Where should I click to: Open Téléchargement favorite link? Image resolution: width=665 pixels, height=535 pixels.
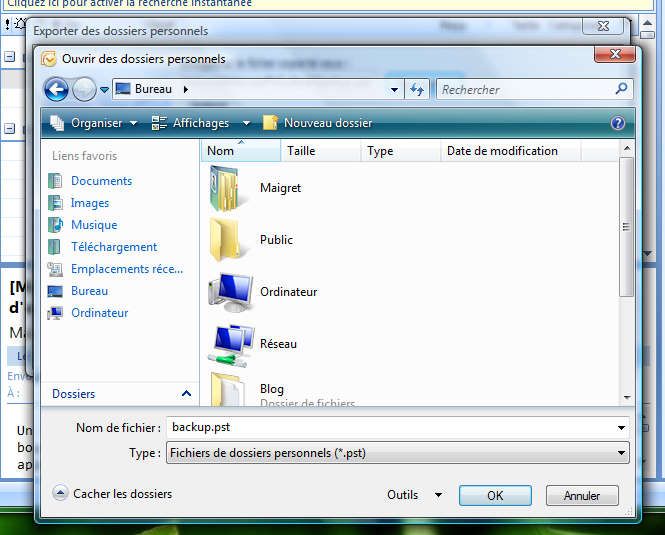(114, 247)
